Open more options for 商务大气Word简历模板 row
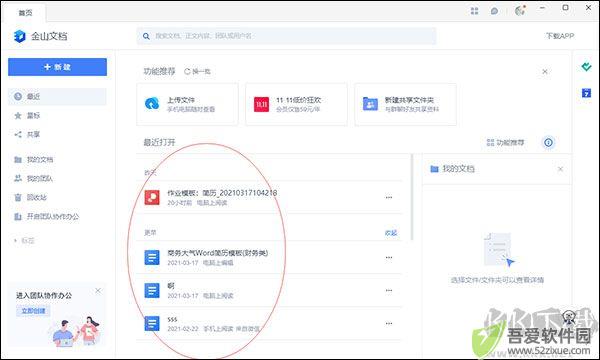This screenshot has width=600, height=360. pos(389,257)
